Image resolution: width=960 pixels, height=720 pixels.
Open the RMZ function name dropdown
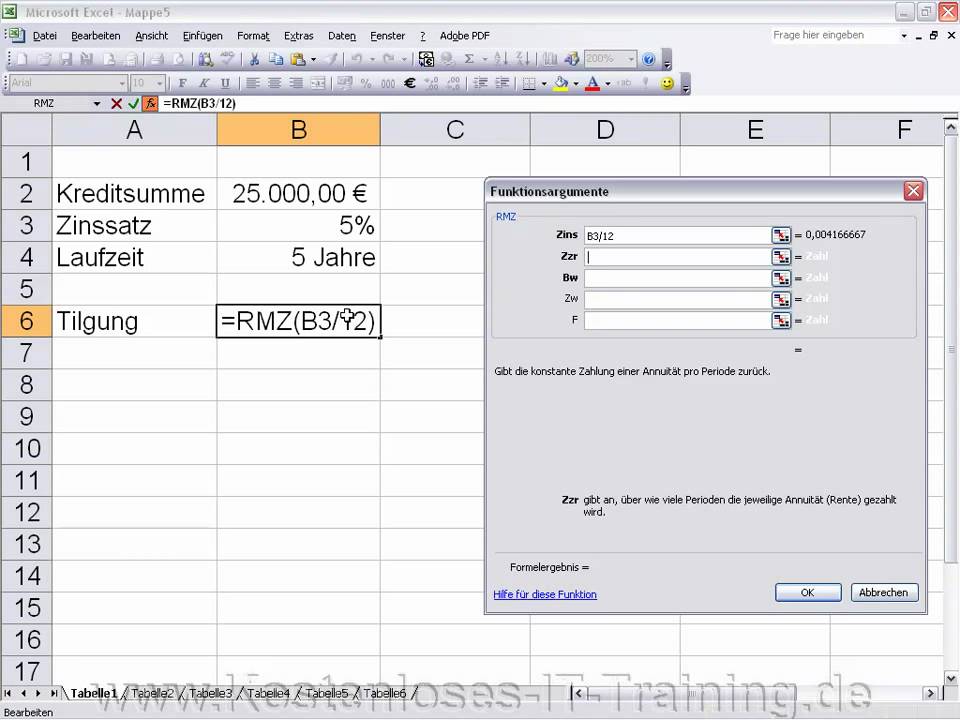point(97,103)
